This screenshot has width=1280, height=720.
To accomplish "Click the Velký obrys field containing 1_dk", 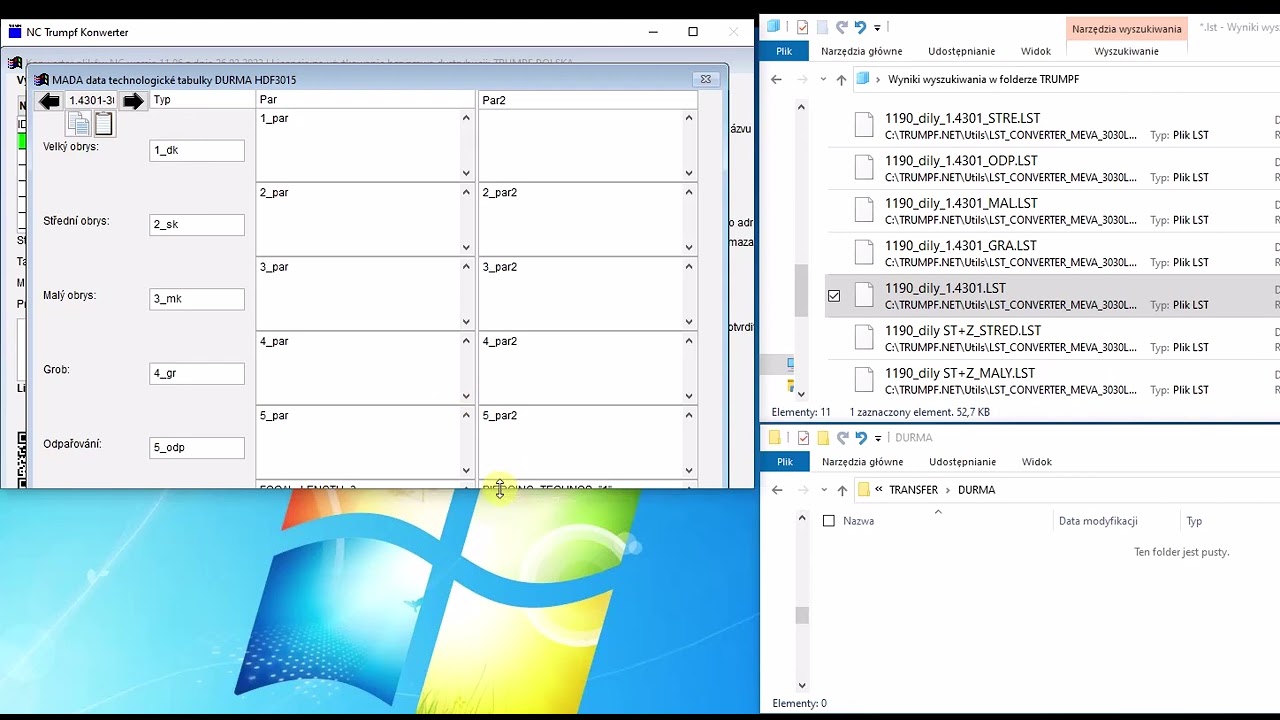I will click(x=197, y=150).
